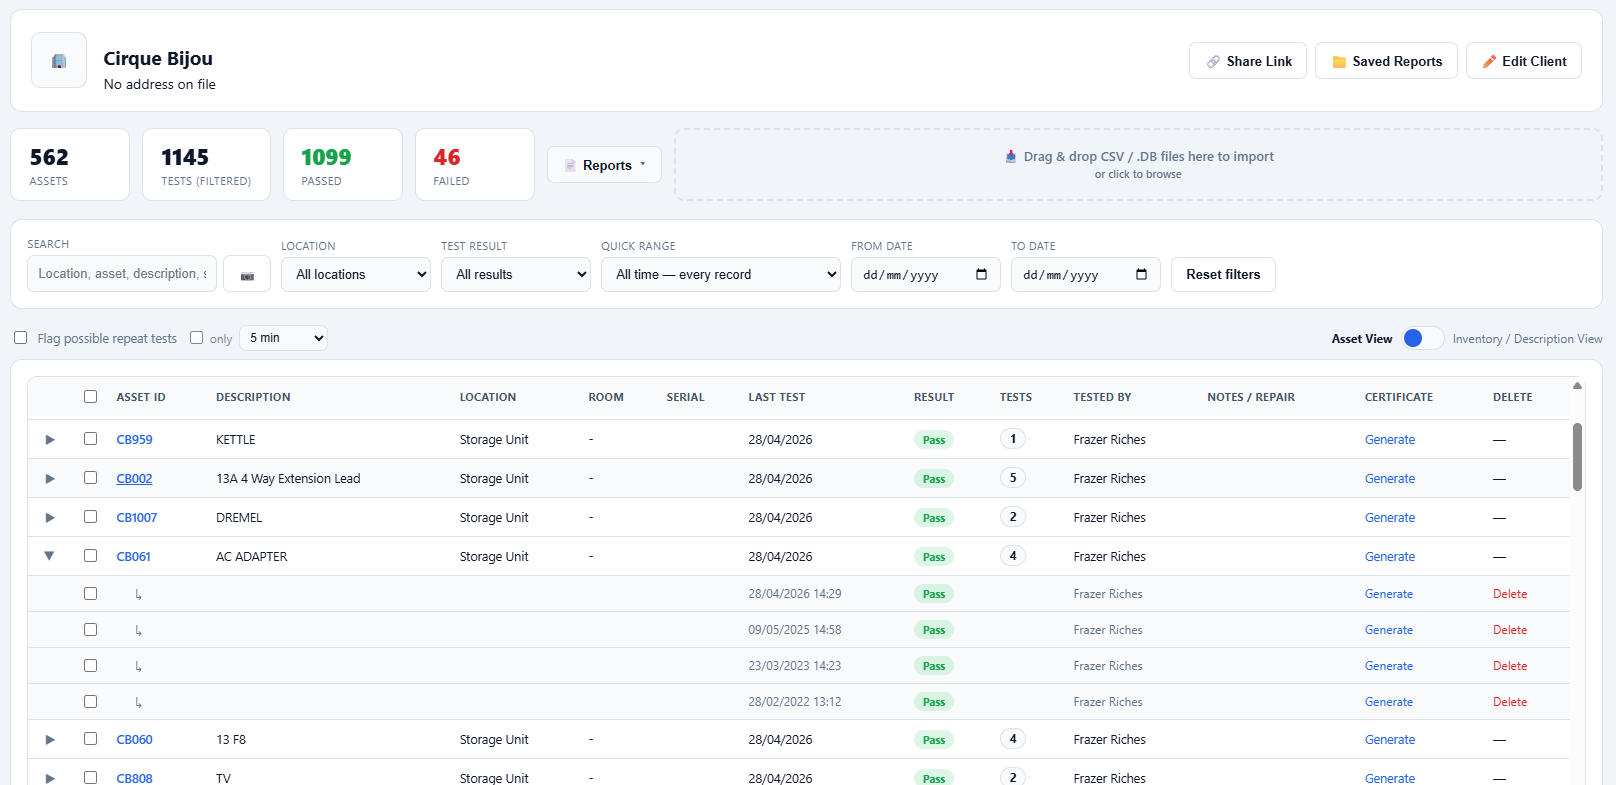This screenshot has width=1616, height=785.
Task: Expand the CB002 extension lead row
Action: pos(50,479)
